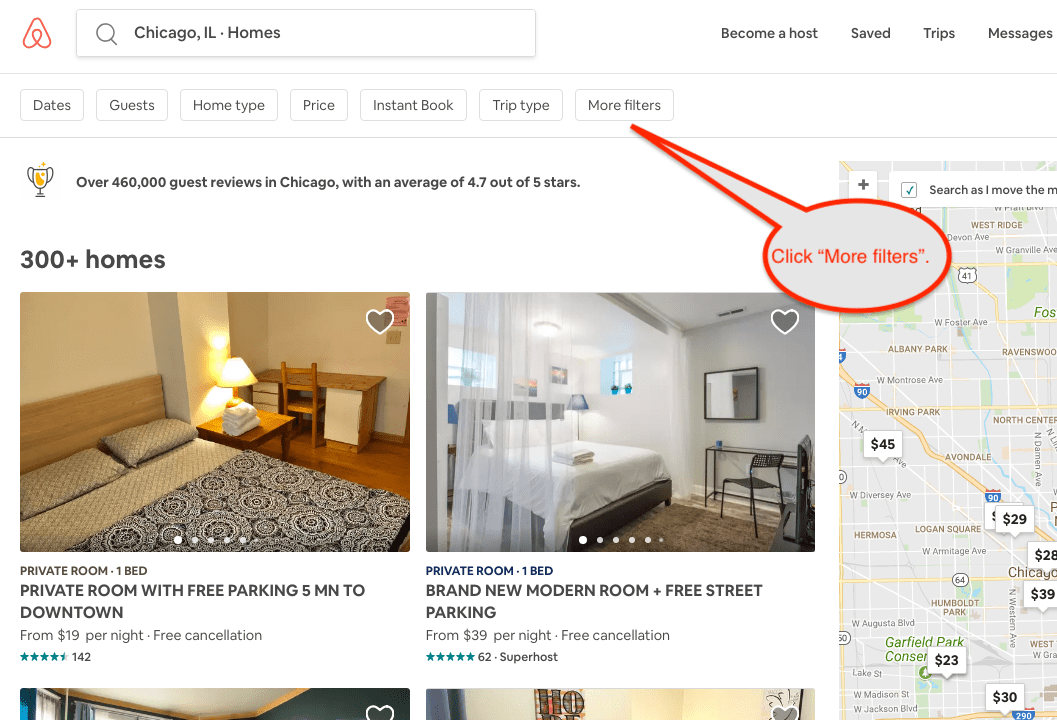
Task: Open listing titled Brand New Modern Room
Action: click(594, 601)
